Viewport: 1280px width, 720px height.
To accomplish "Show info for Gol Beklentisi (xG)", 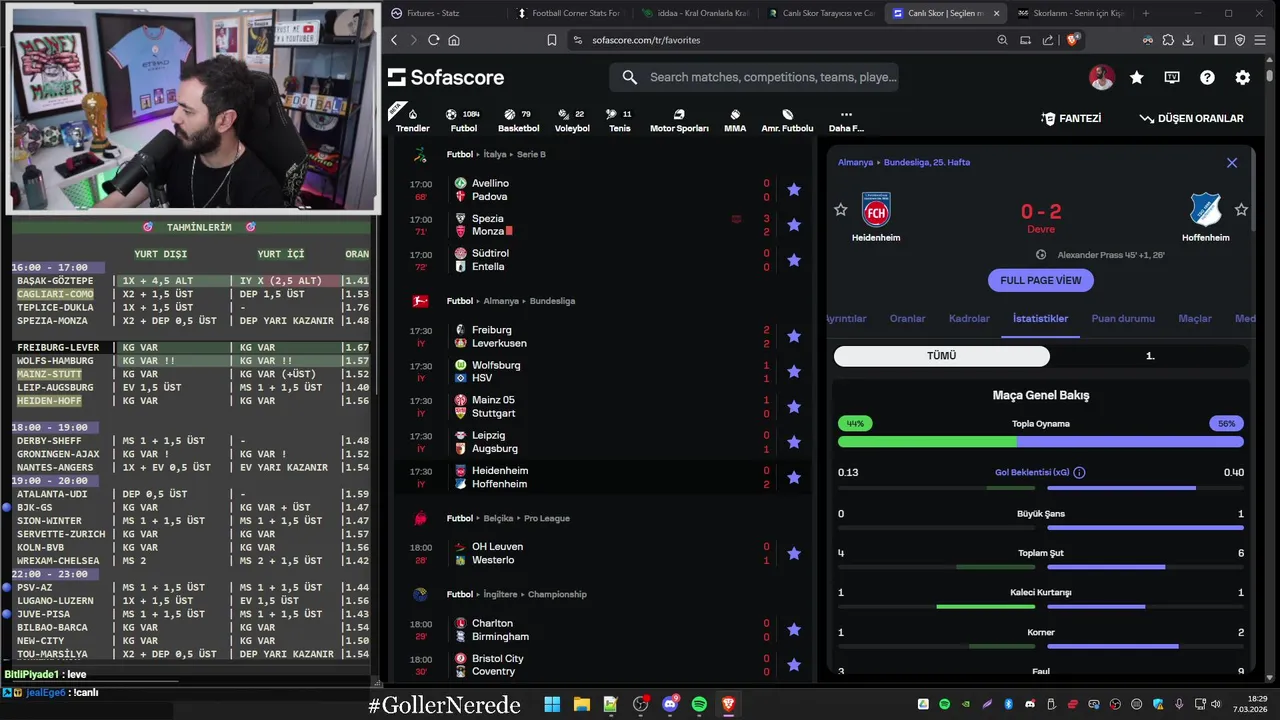I will [1079, 473].
